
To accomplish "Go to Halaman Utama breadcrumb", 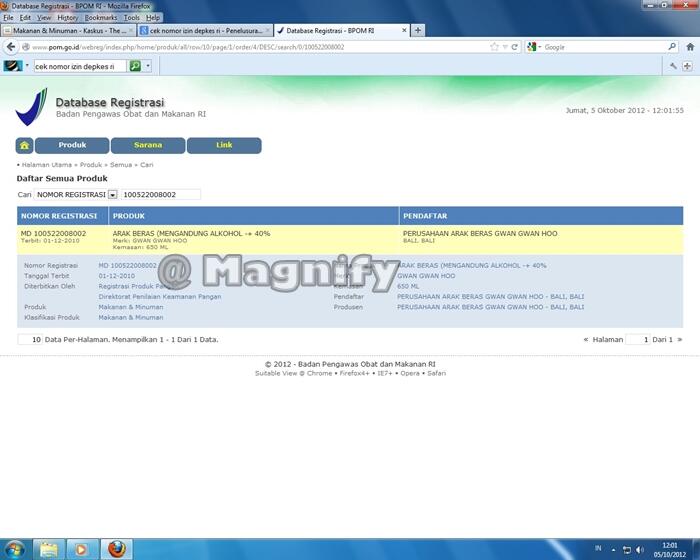I will point(46,165).
